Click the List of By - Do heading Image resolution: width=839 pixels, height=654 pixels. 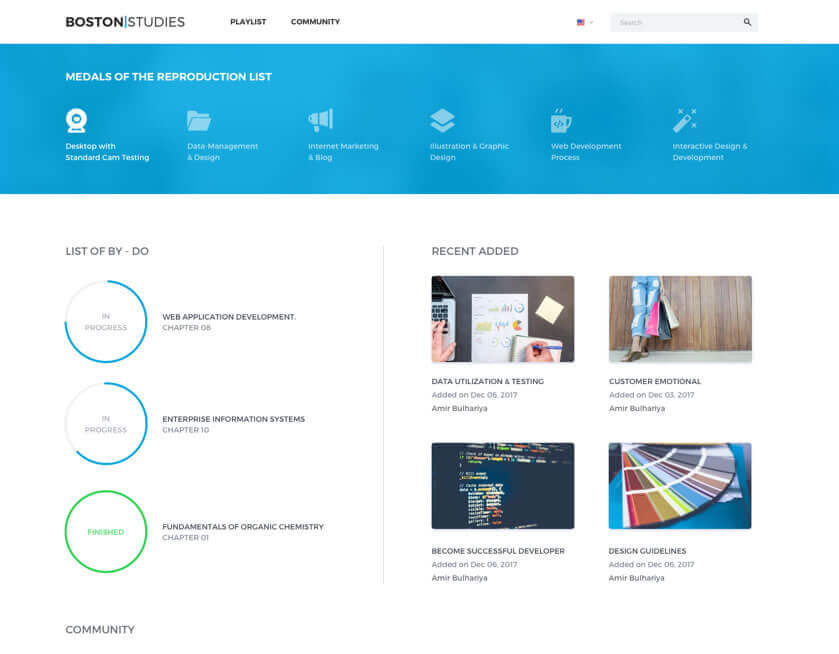(107, 251)
